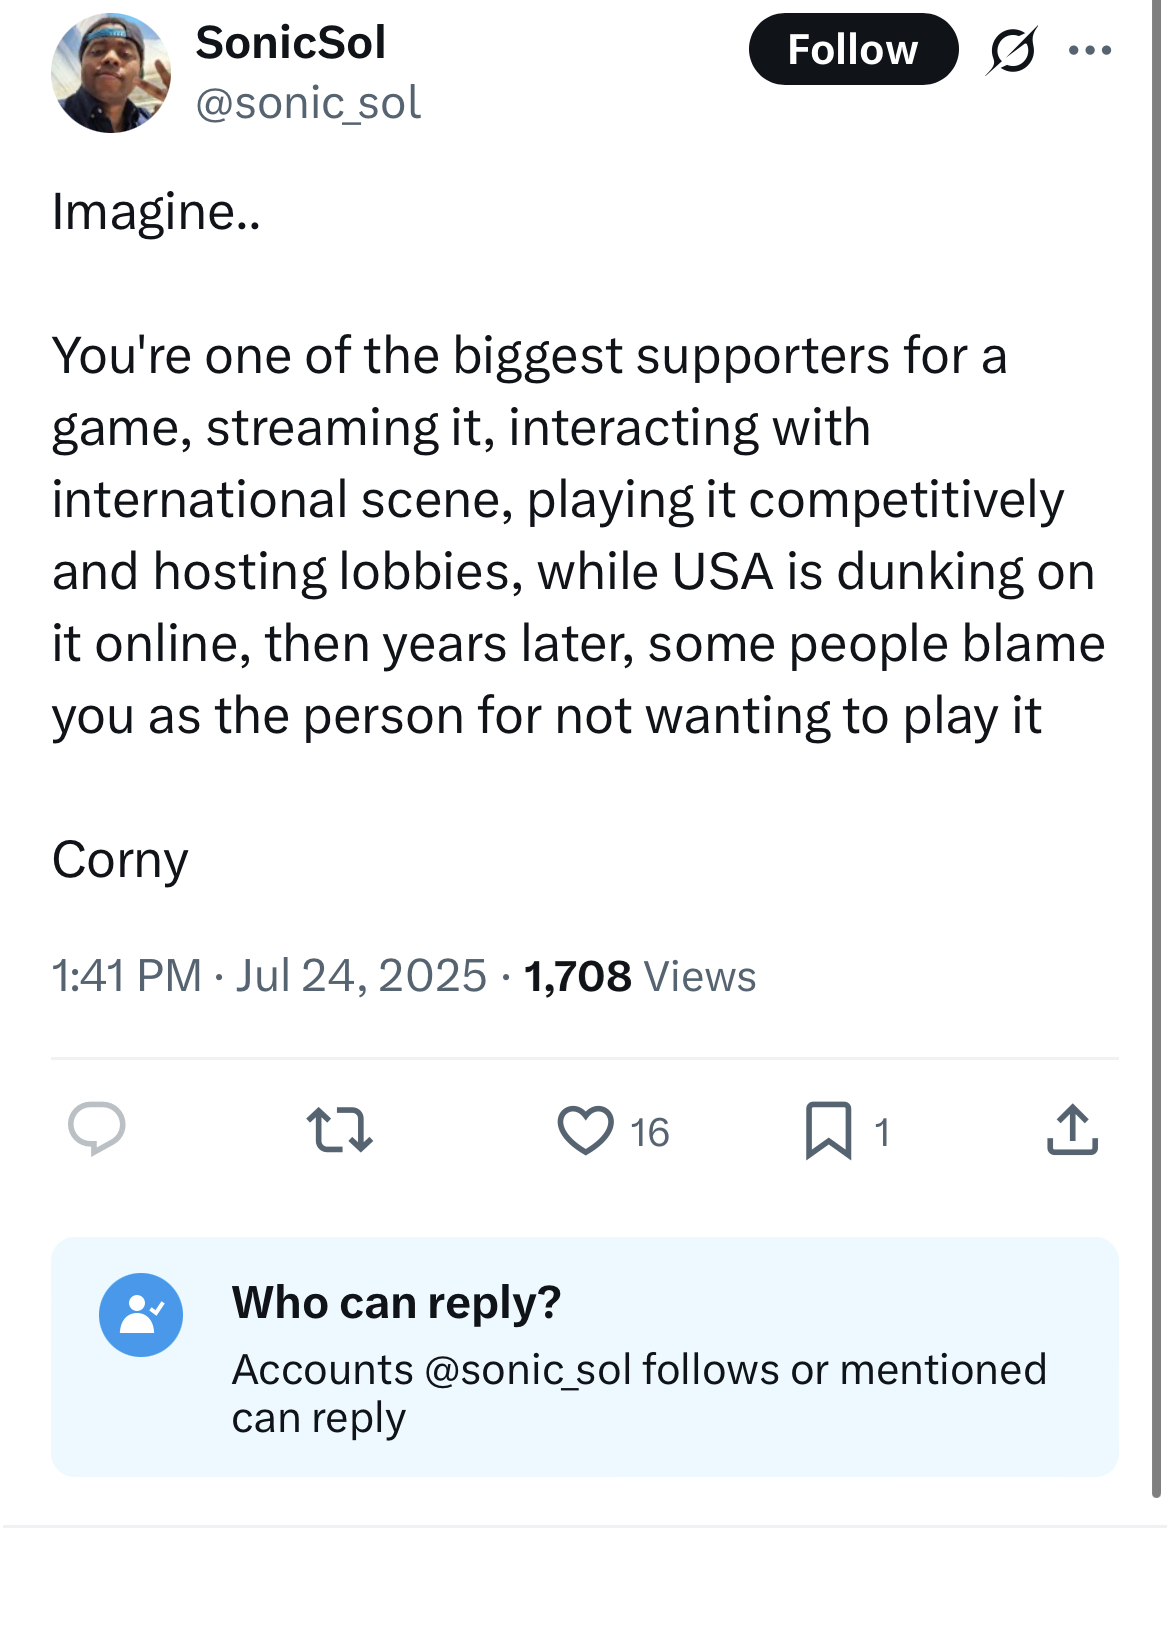Image resolution: width=1170 pixels, height=1625 pixels.
Task: Open the Jul 24, 2025 date link
Action: coord(361,976)
